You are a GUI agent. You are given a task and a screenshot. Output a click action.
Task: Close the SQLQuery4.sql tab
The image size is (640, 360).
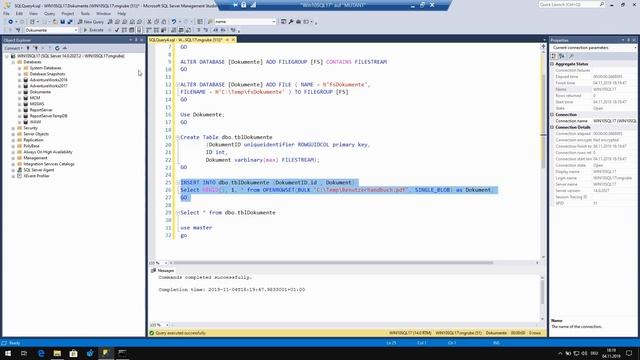coord(233,40)
